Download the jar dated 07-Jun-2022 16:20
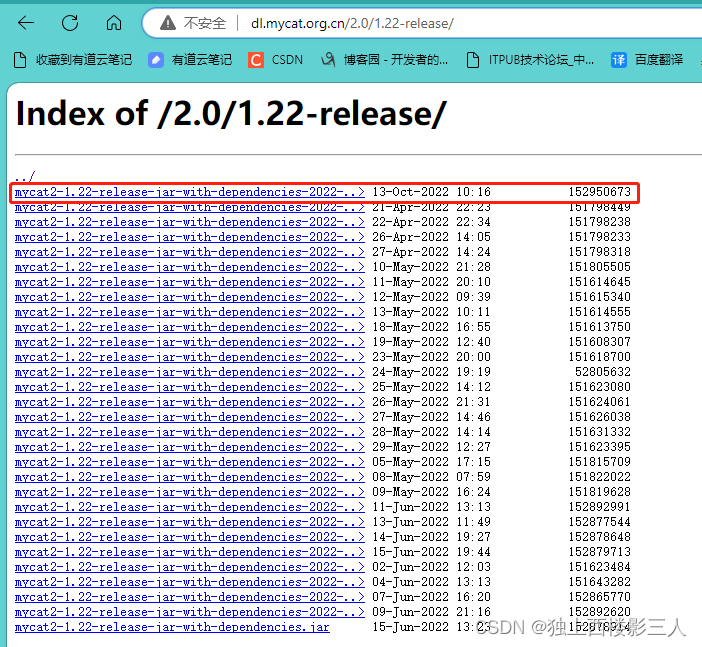 pos(189,597)
